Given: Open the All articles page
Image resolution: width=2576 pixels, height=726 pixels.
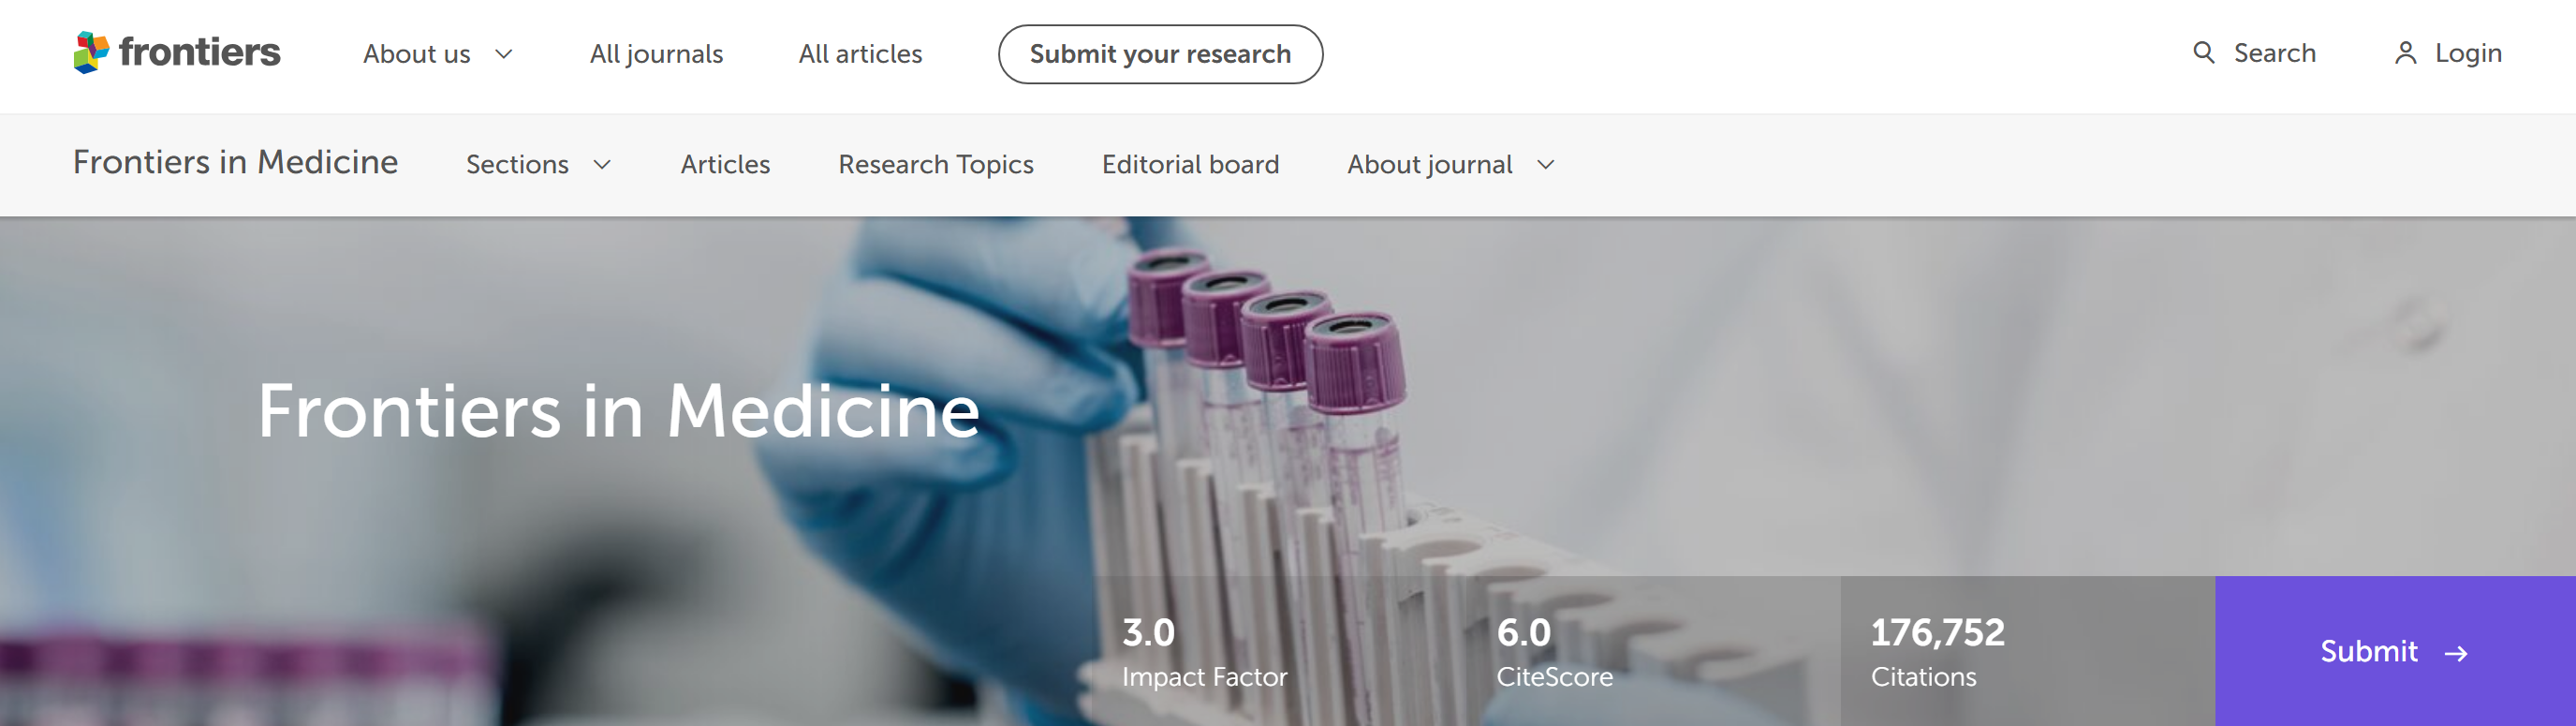Looking at the screenshot, I should 860,54.
